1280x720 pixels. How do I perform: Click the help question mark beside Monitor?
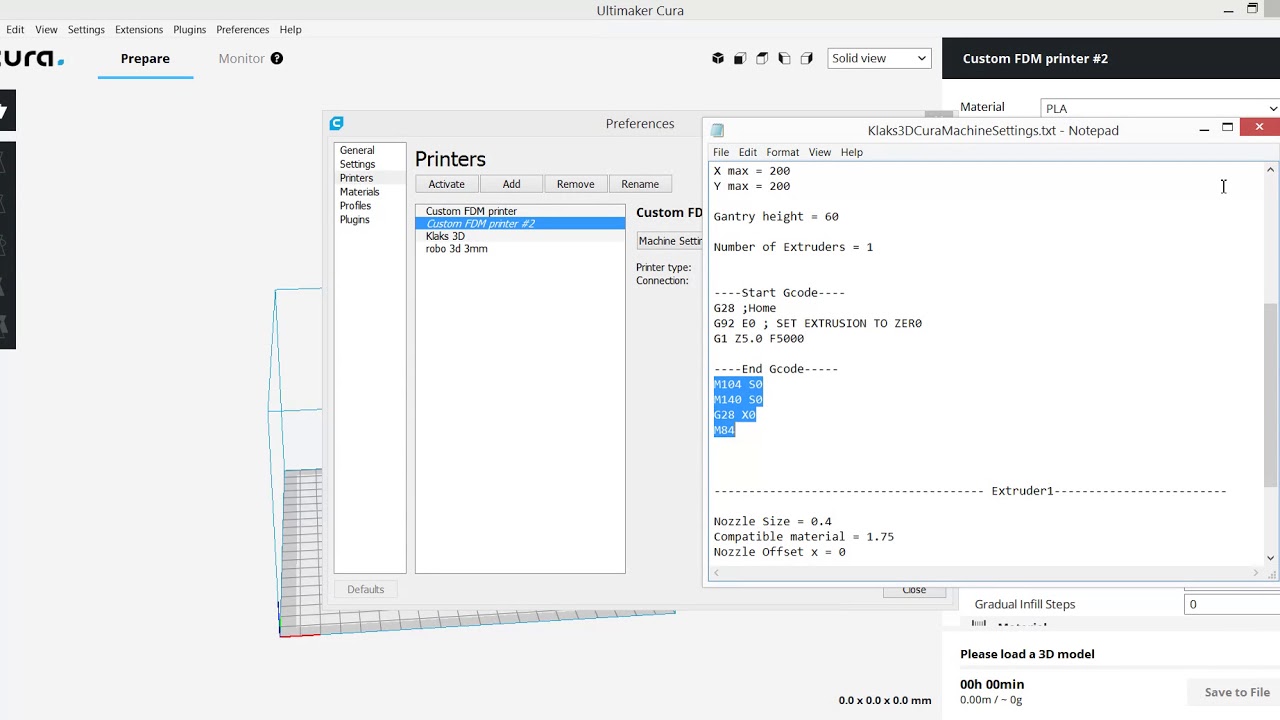(x=277, y=58)
